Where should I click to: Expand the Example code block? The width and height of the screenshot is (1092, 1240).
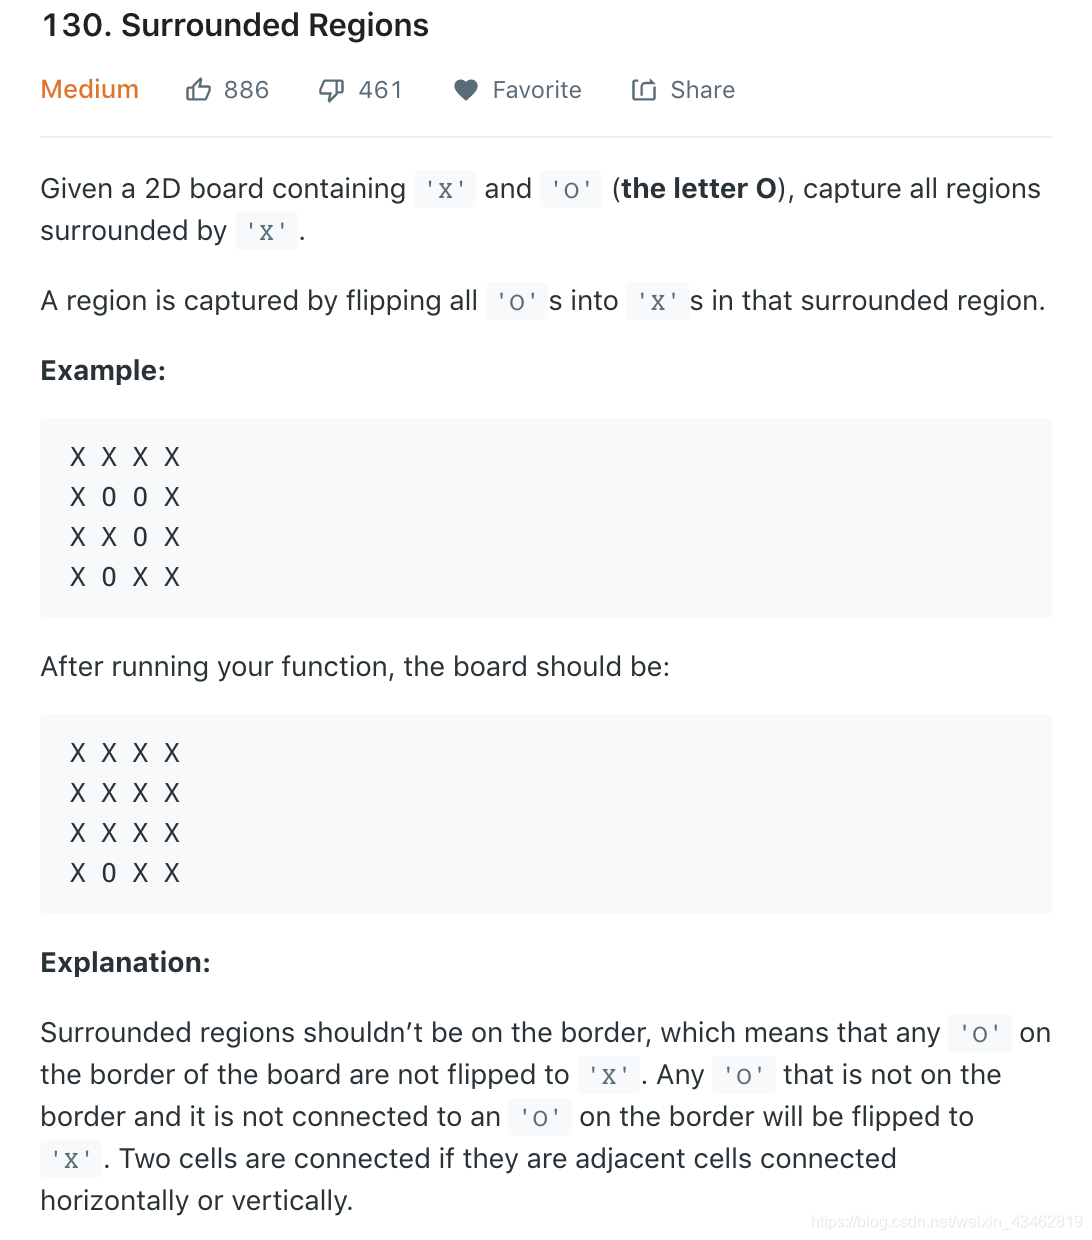[545, 516]
